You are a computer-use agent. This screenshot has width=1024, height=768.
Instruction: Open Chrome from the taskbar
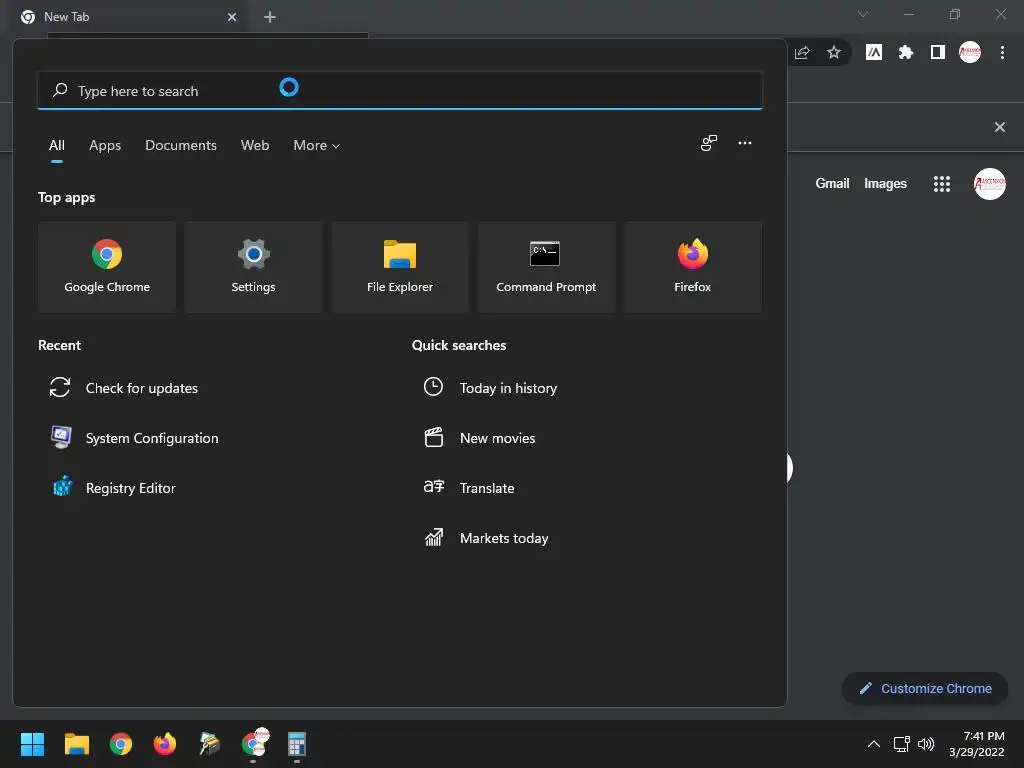121,744
